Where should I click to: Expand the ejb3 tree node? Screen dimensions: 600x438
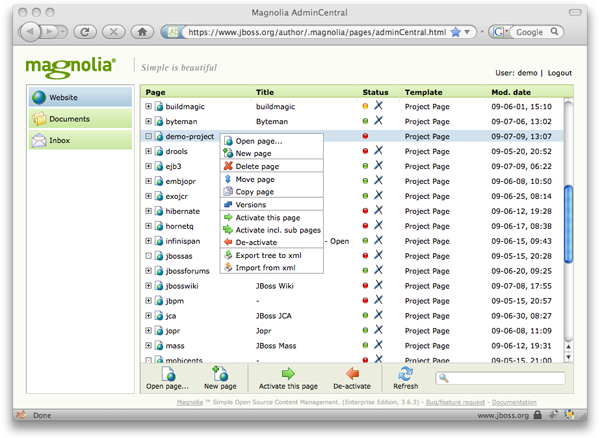pyautogui.click(x=148, y=166)
